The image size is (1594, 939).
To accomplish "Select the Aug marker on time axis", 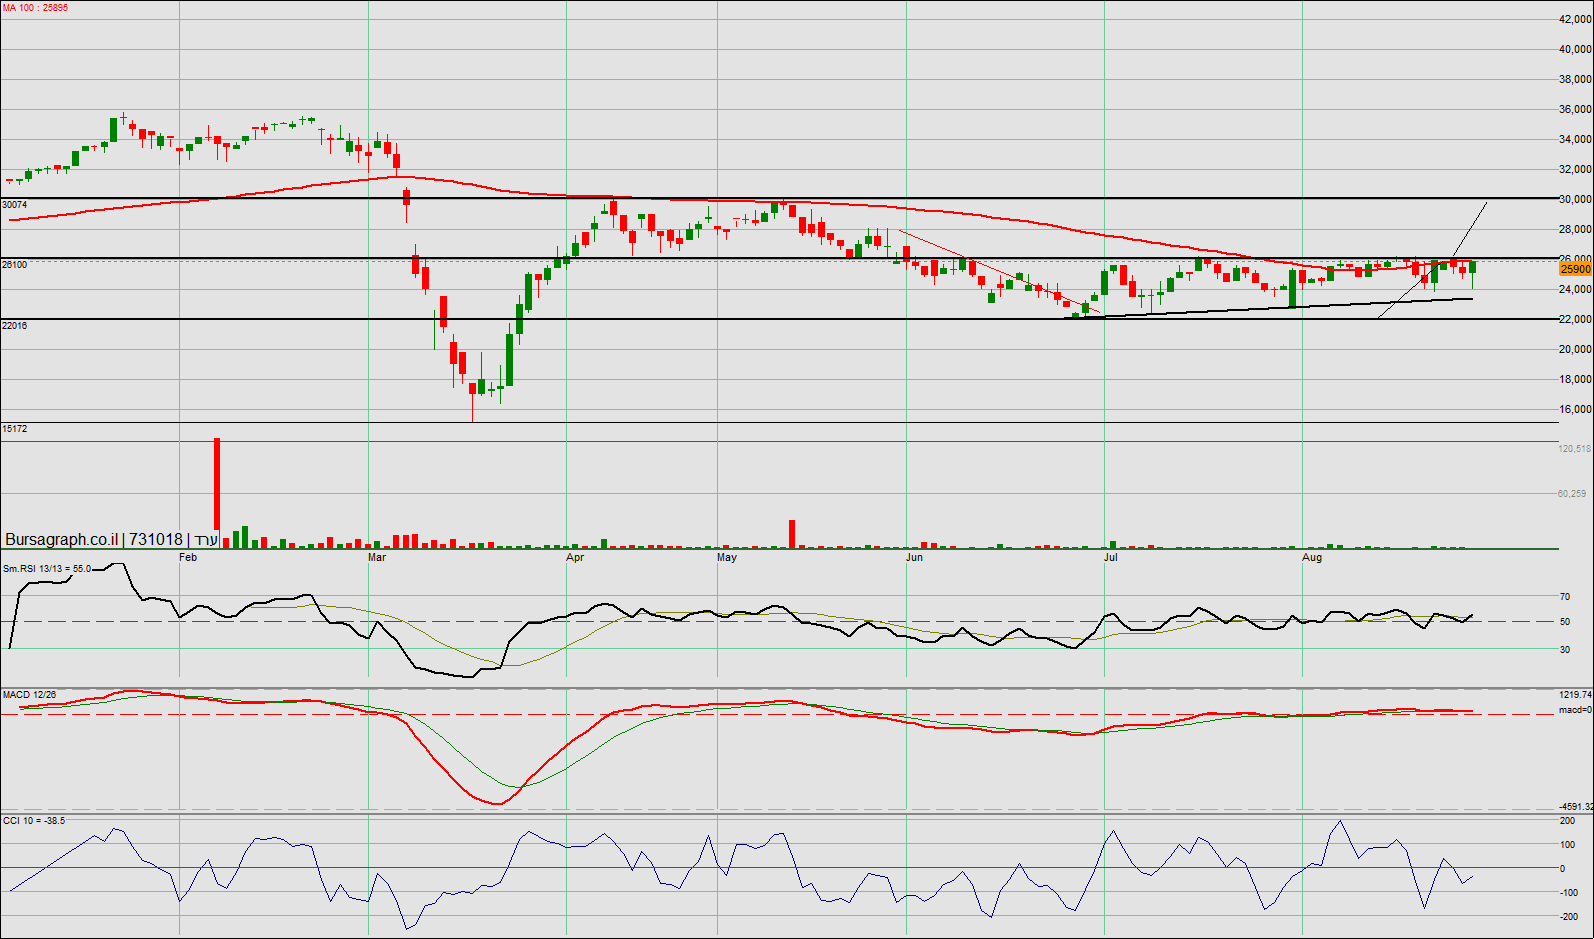I will (1312, 557).
